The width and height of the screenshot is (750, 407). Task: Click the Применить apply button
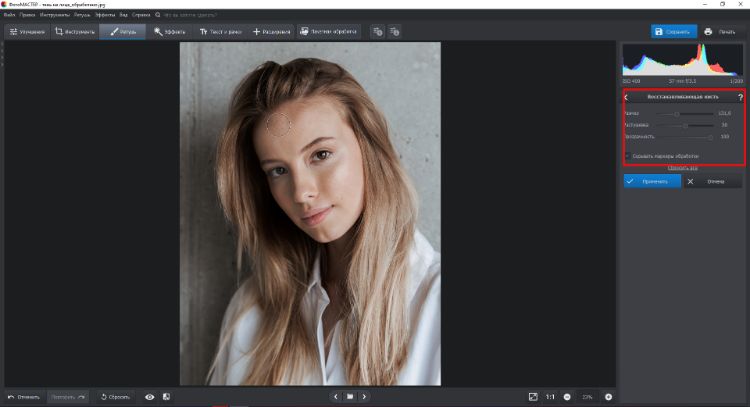pyautogui.click(x=651, y=181)
